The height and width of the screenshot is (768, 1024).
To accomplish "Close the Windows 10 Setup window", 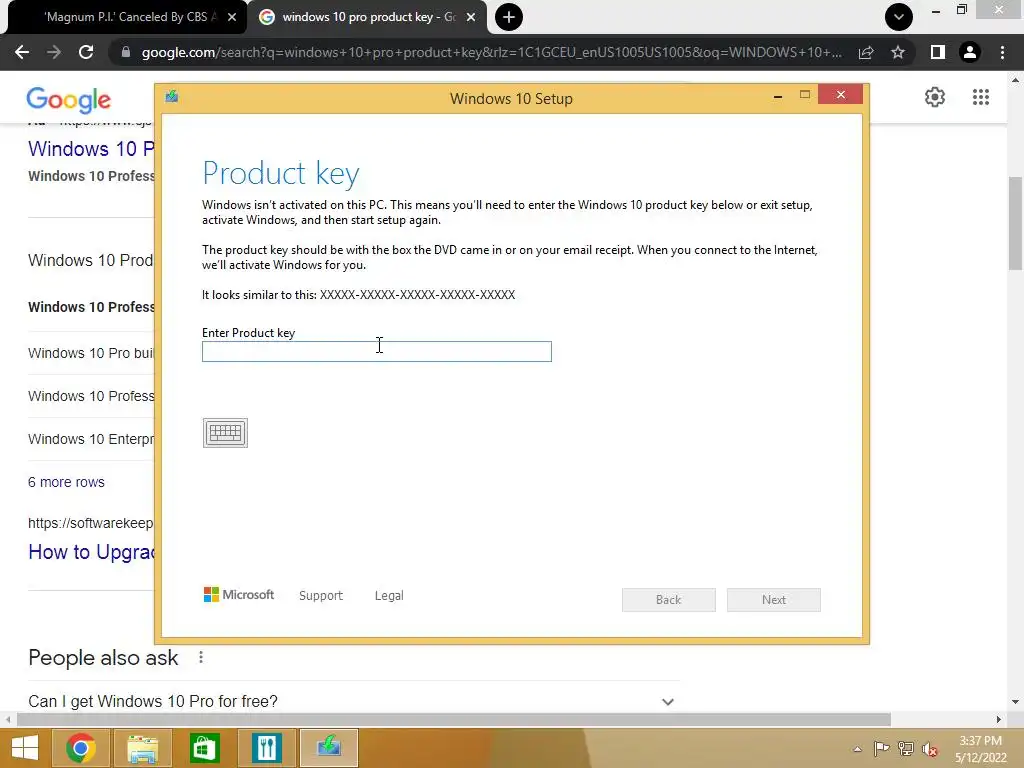I will pyautogui.click(x=840, y=95).
